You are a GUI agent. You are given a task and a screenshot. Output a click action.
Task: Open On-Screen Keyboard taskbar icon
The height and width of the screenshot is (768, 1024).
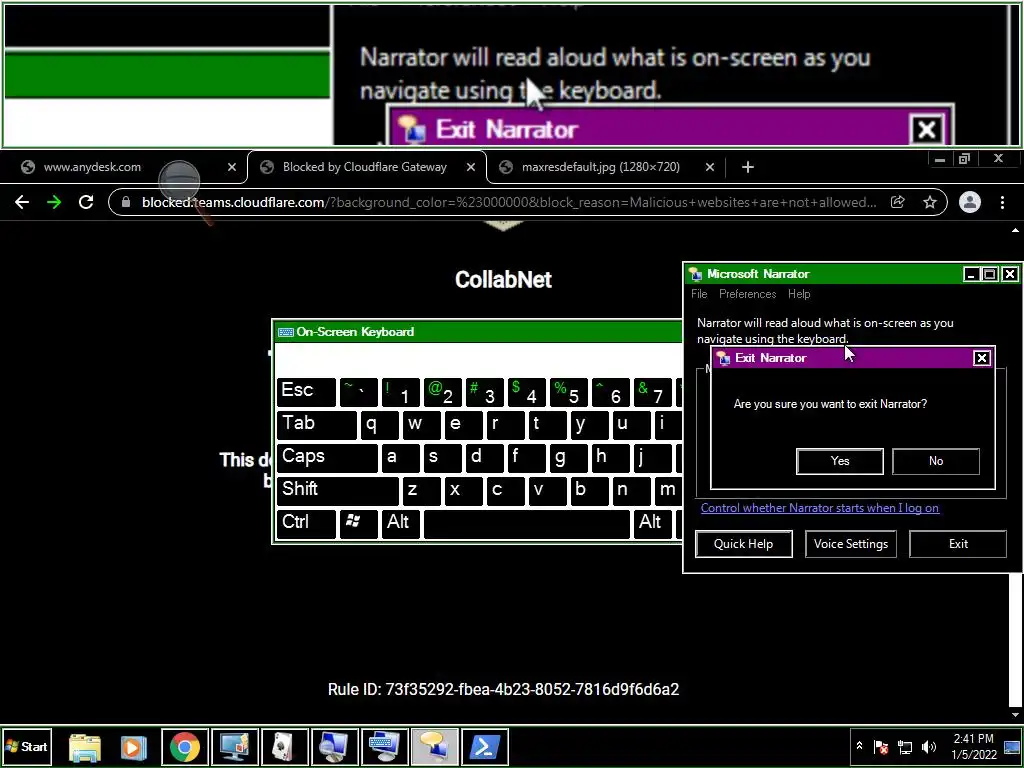tap(385, 746)
